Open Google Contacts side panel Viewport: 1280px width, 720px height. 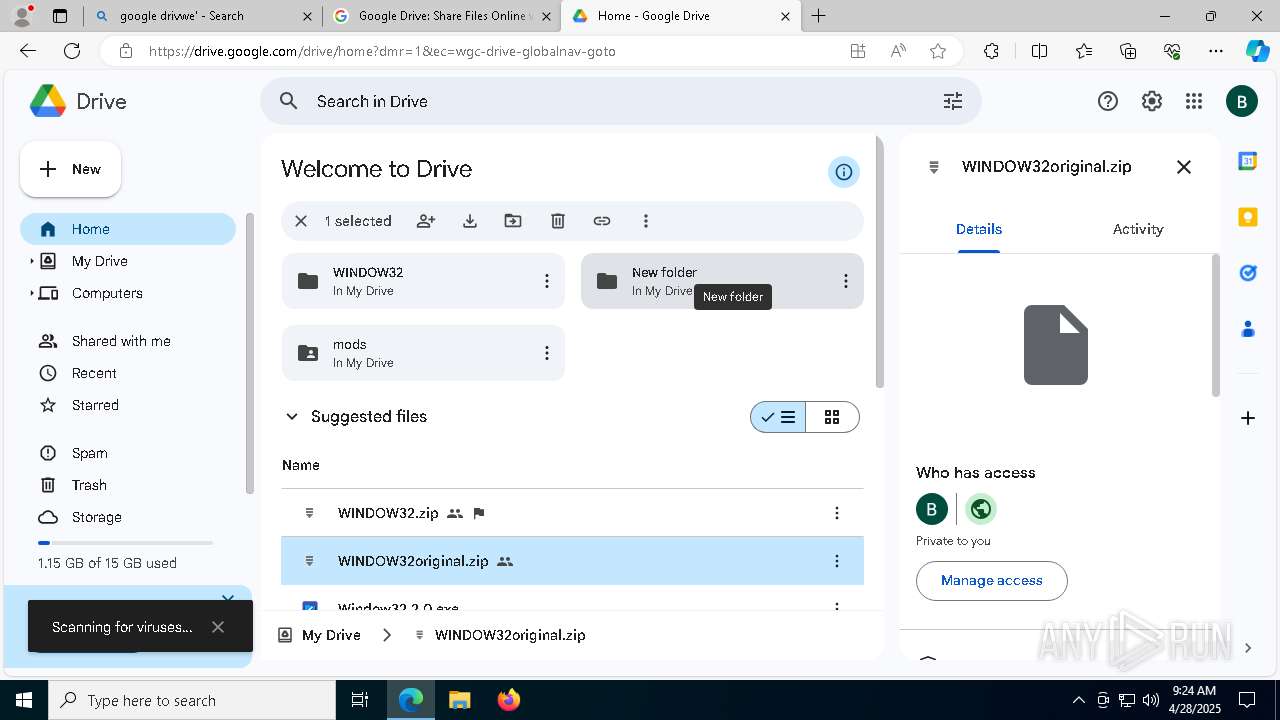click(x=1248, y=328)
